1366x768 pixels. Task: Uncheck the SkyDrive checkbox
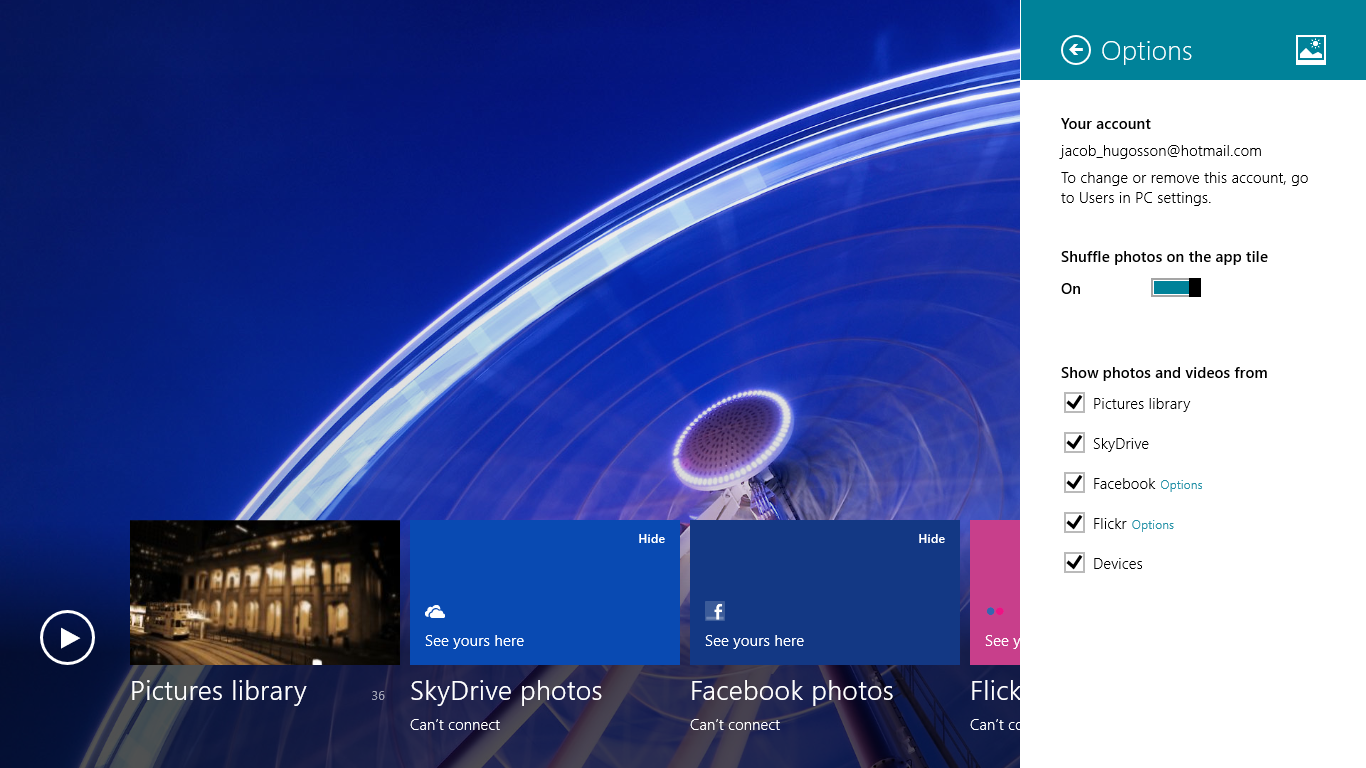1075,443
